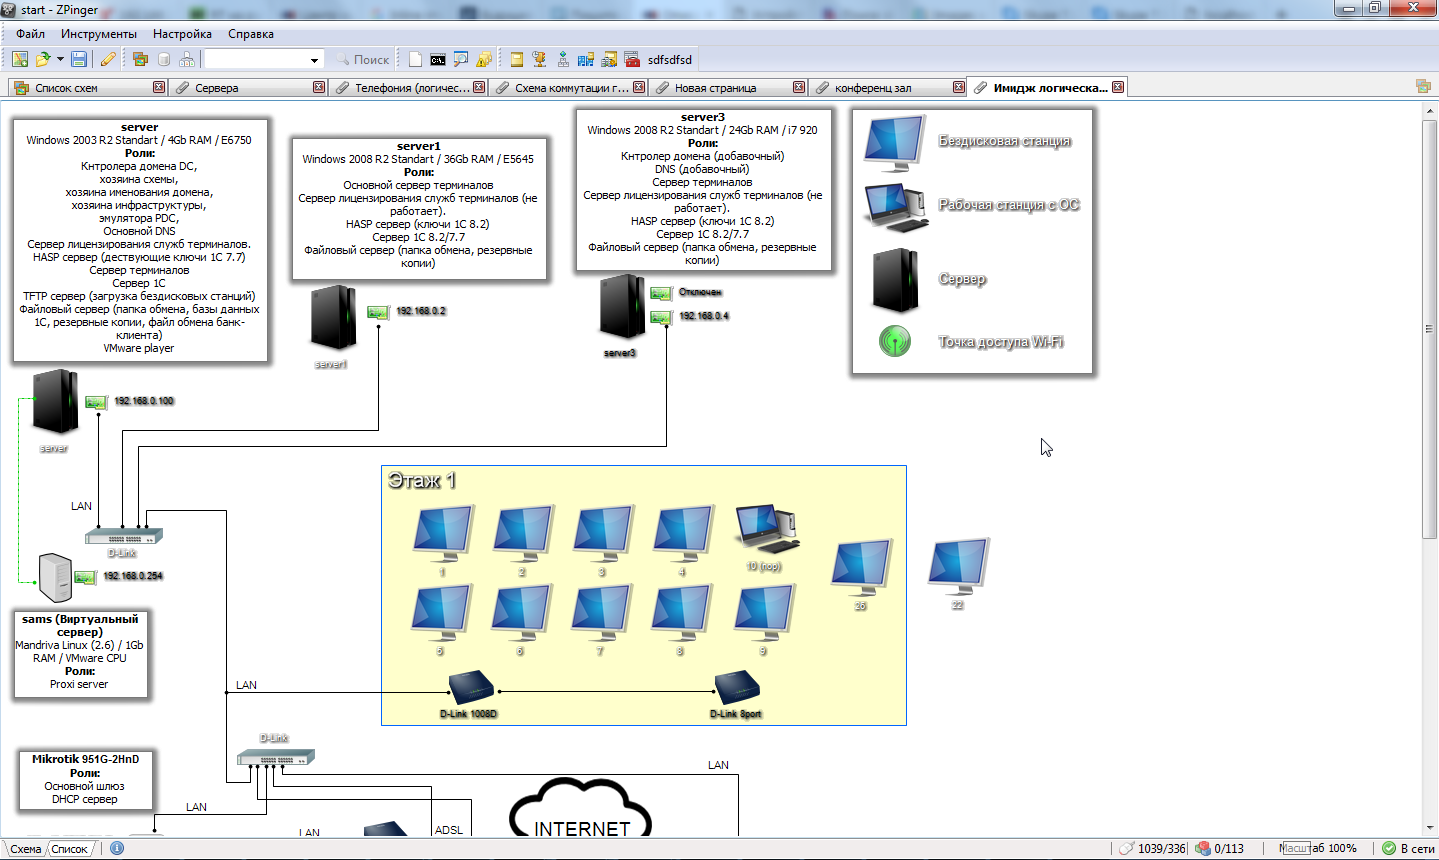1439x860 pixels.
Task: Open the tab list button at far right
Action: [1423, 87]
